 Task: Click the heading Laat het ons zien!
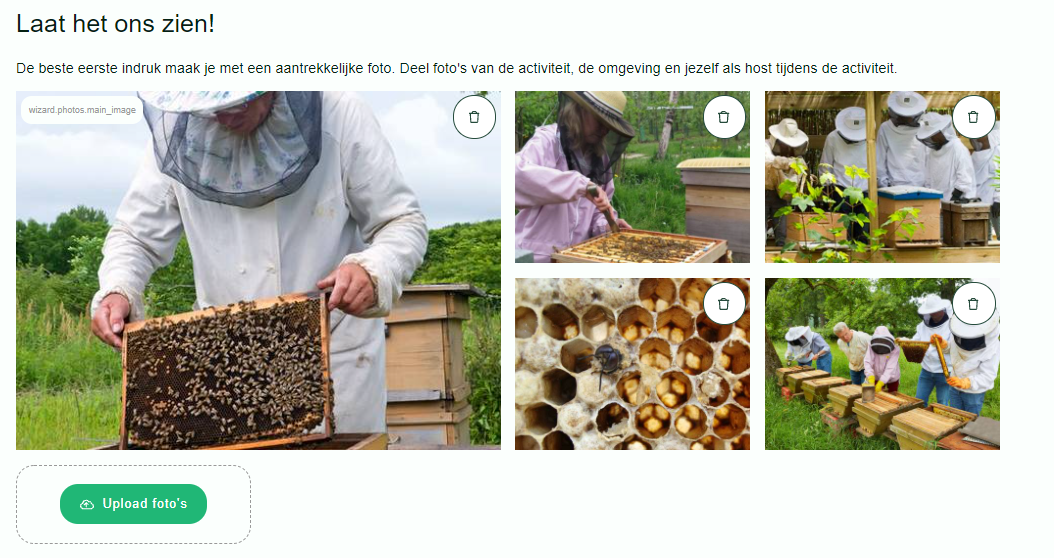coord(116,24)
